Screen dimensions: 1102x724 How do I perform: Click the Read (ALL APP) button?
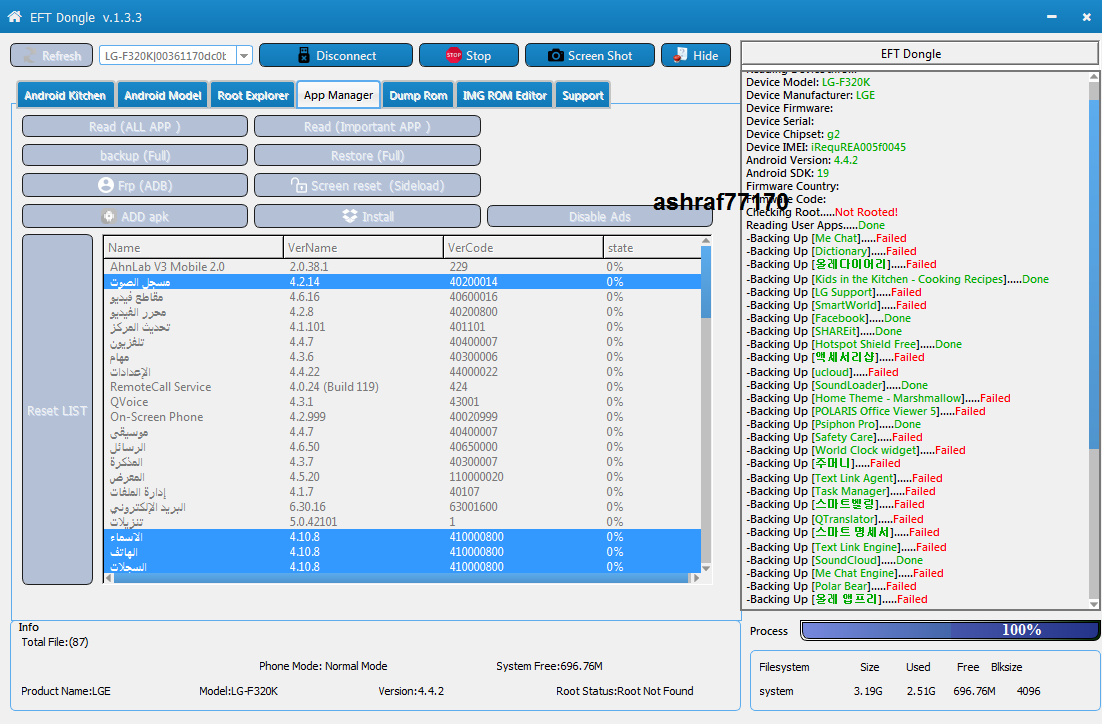pyautogui.click(x=135, y=127)
